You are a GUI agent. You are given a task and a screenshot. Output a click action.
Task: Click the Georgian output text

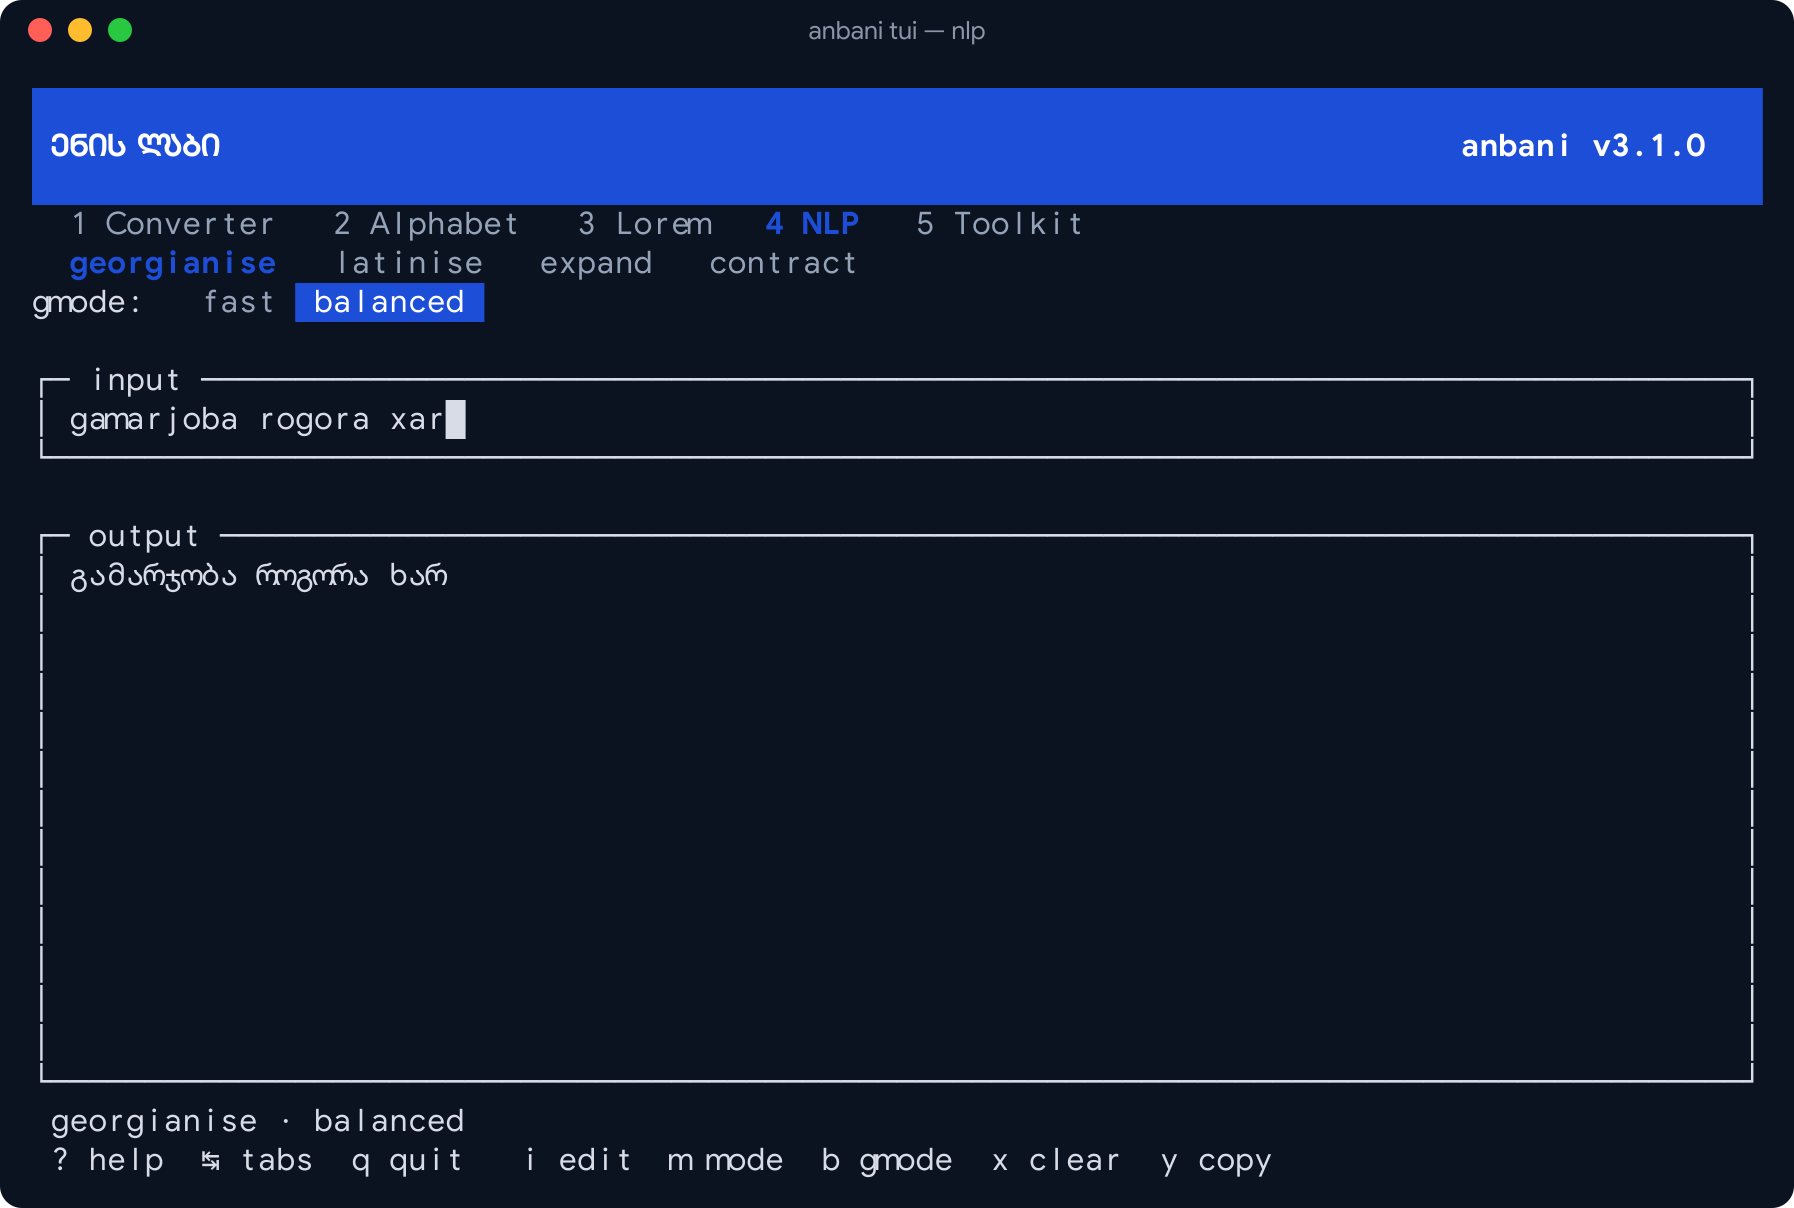pyautogui.click(x=258, y=576)
